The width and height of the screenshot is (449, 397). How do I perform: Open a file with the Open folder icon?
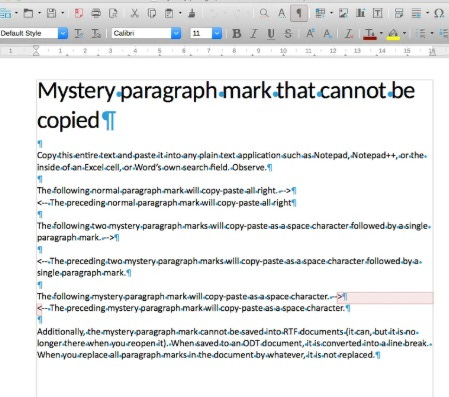point(28,13)
